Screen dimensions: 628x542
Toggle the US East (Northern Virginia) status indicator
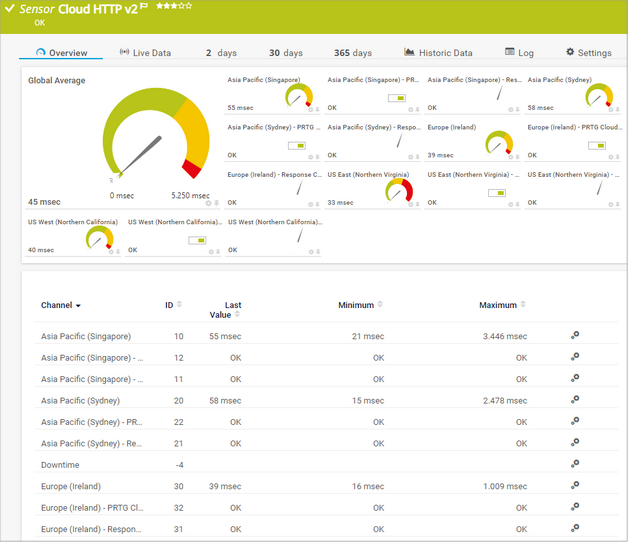[497, 193]
